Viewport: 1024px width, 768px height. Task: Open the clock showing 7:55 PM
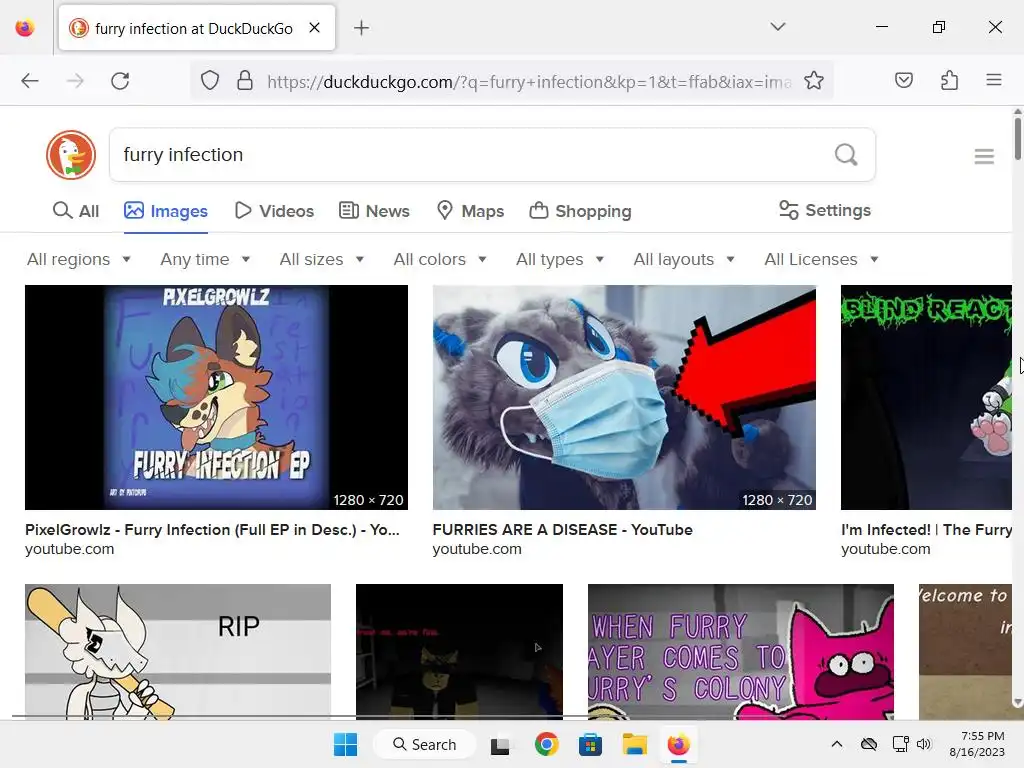click(977, 744)
